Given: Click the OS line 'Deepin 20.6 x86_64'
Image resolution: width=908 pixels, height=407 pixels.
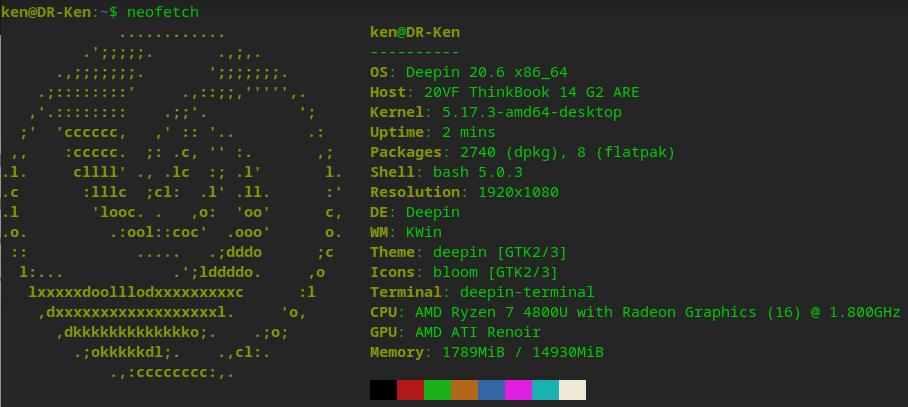Looking at the screenshot, I should coord(469,72).
